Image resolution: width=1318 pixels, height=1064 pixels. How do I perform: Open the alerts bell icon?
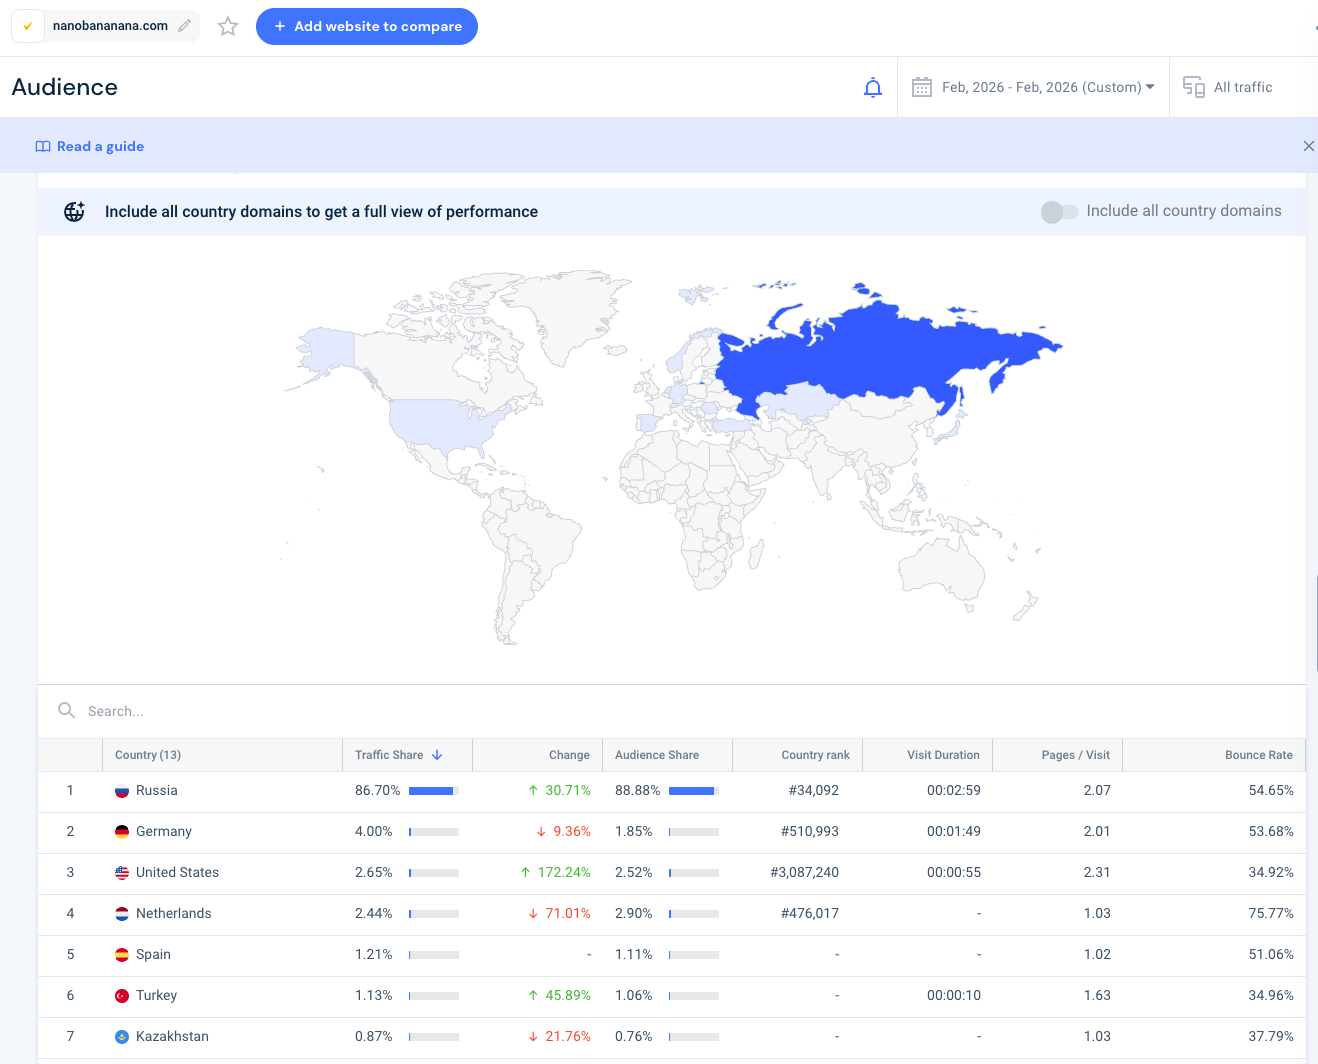click(x=872, y=88)
